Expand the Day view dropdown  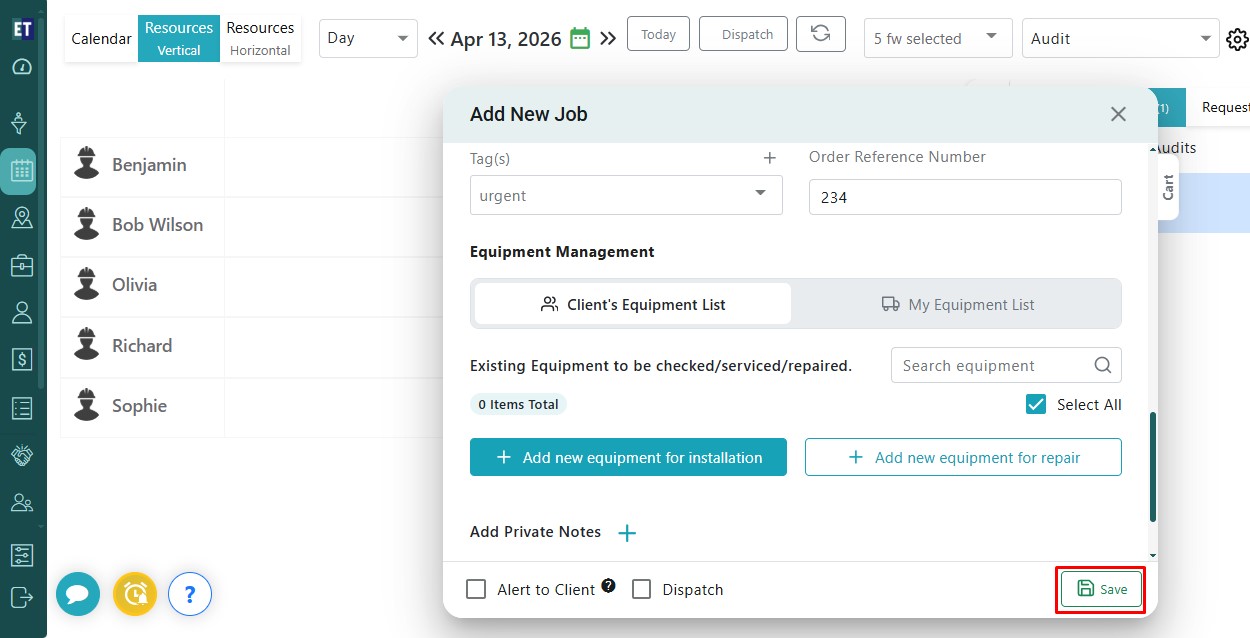coord(368,38)
